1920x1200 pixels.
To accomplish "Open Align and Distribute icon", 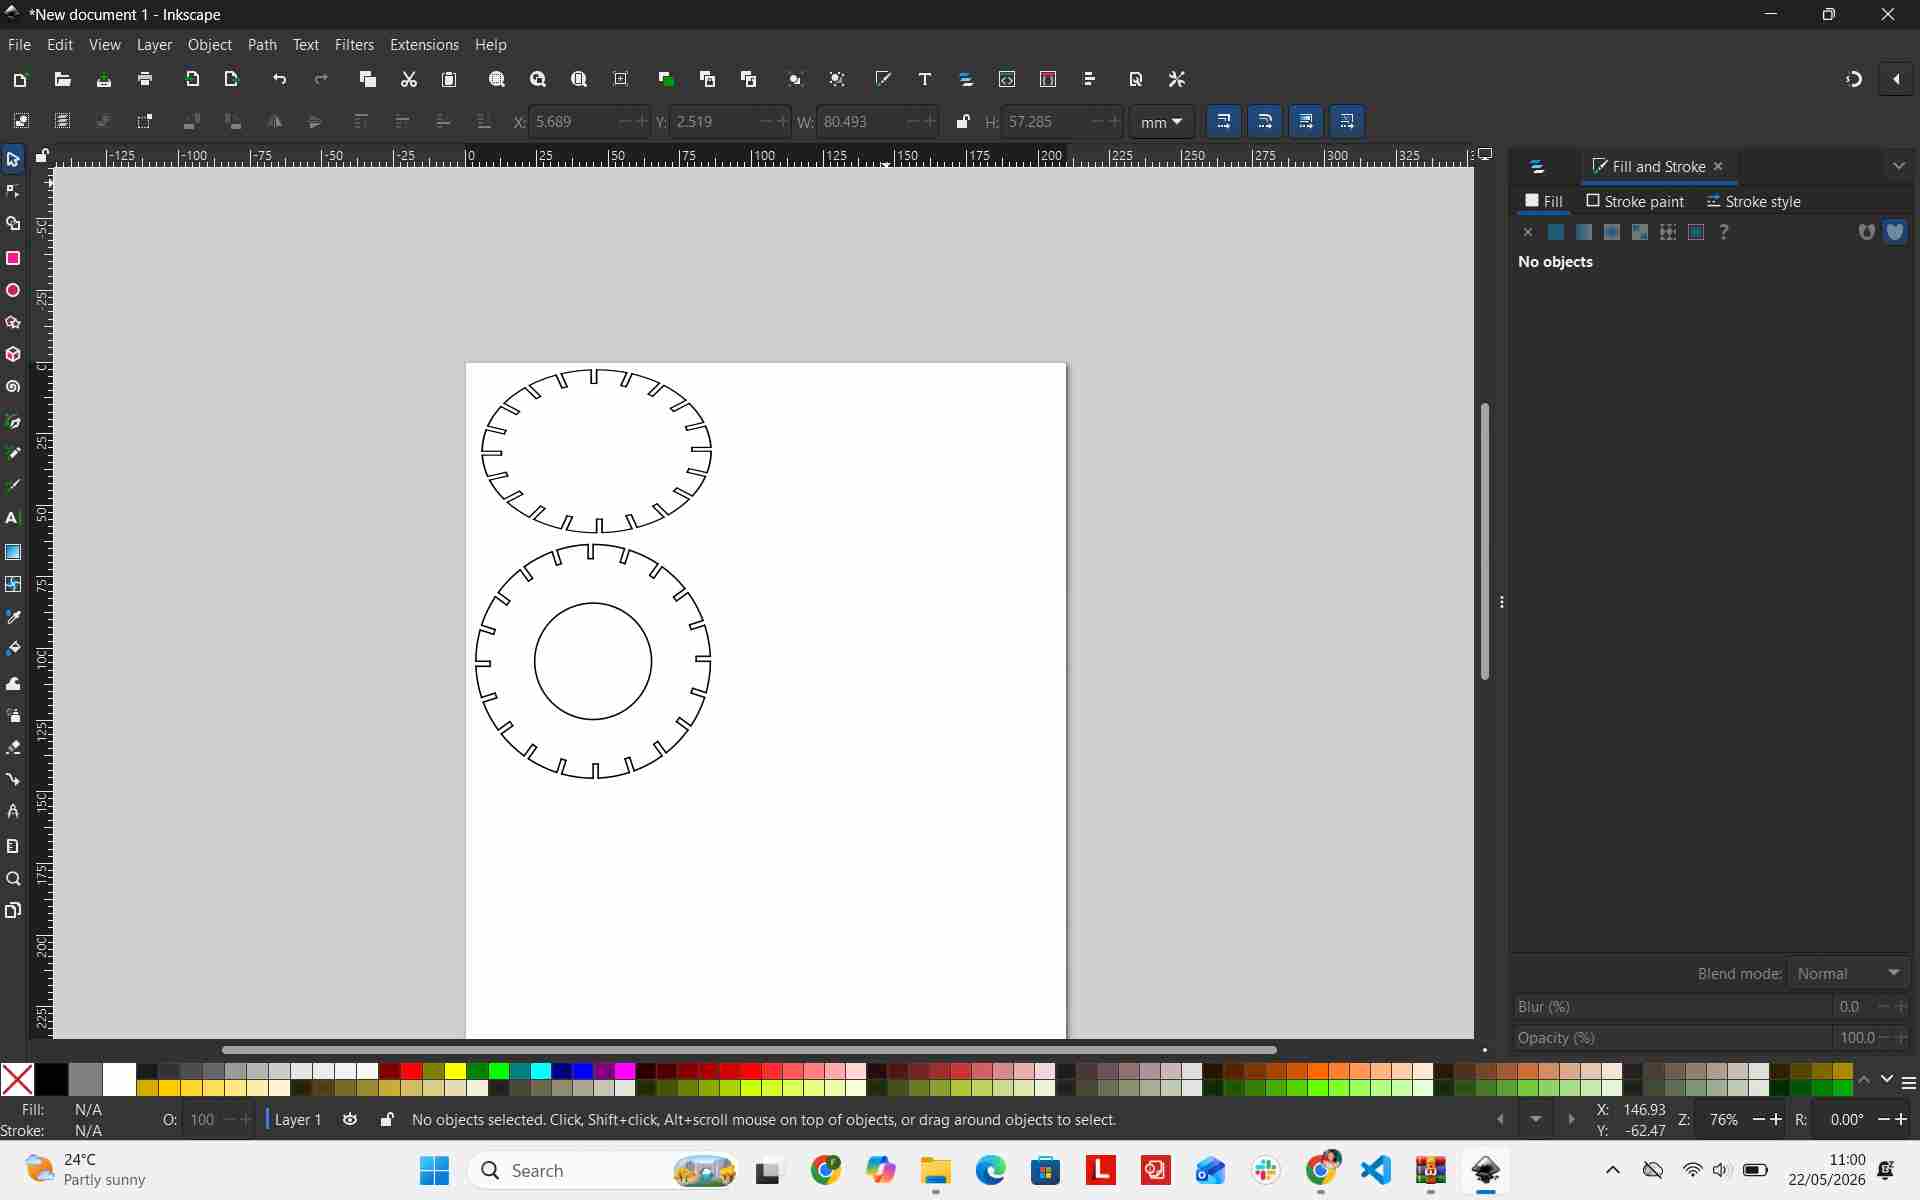I will click(x=1090, y=79).
